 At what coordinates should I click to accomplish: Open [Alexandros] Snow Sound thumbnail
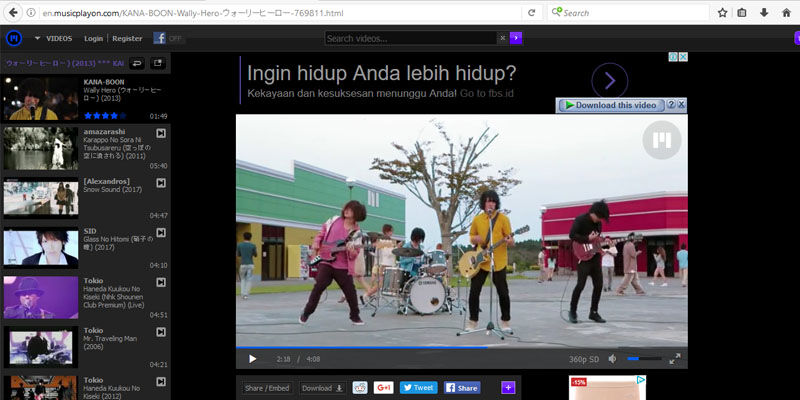tap(41, 198)
